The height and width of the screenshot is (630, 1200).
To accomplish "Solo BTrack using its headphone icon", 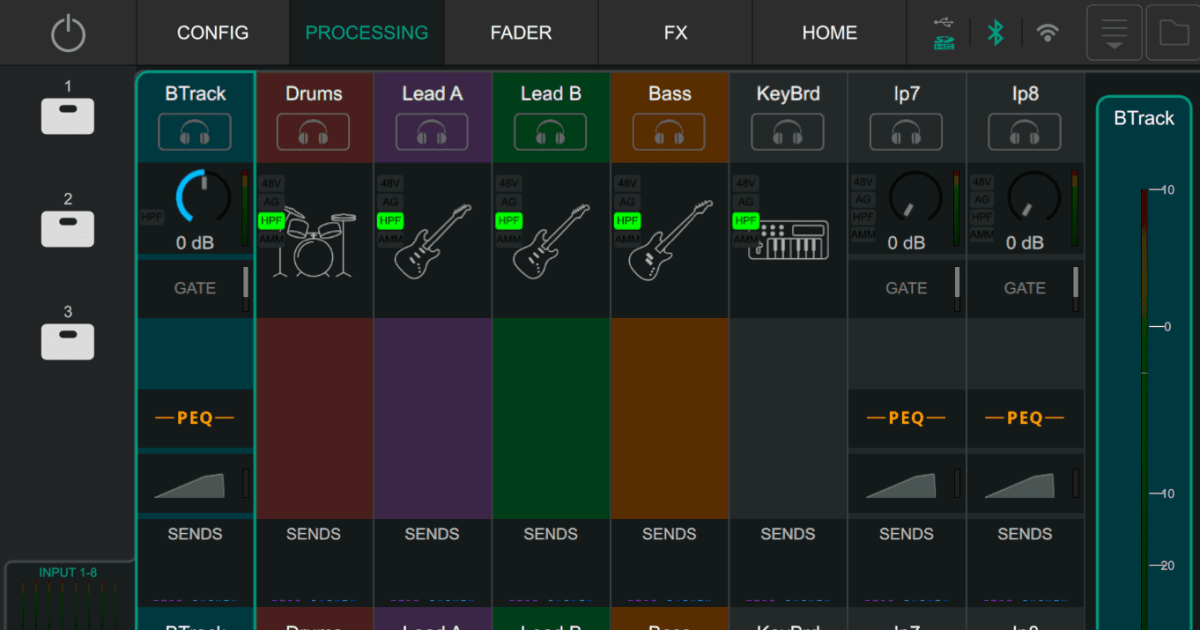I will 195,131.
